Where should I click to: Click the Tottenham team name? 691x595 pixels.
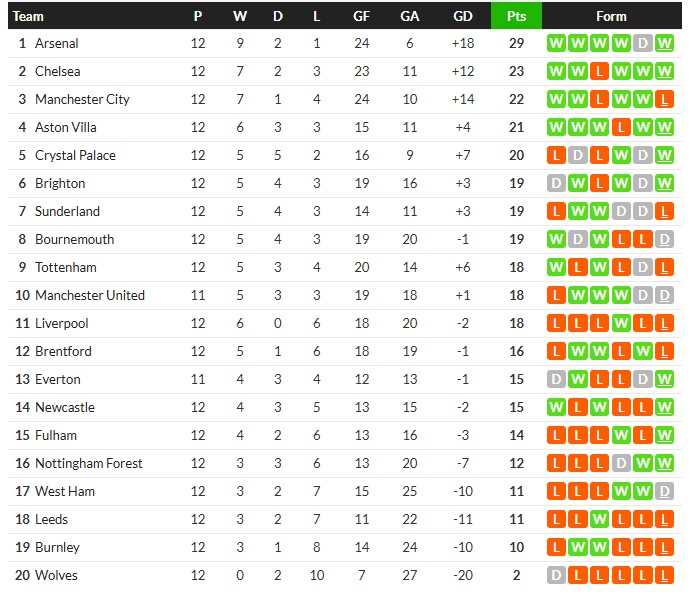[x=66, y=268]
